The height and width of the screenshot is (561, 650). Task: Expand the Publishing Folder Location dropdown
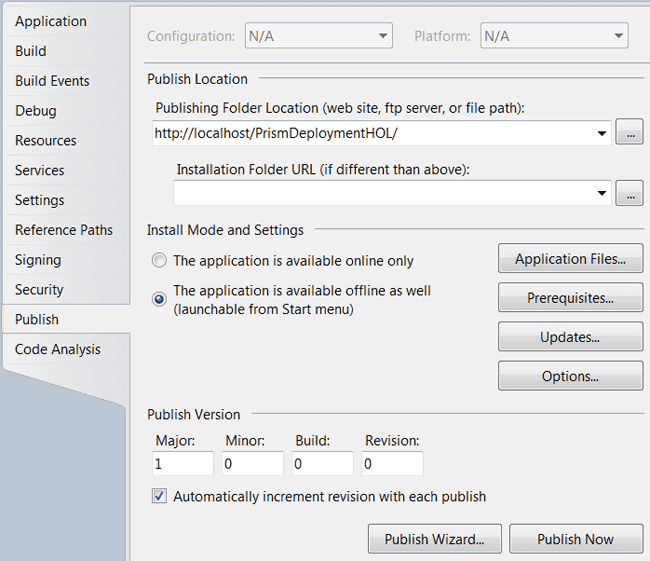[x=602, y=133]
